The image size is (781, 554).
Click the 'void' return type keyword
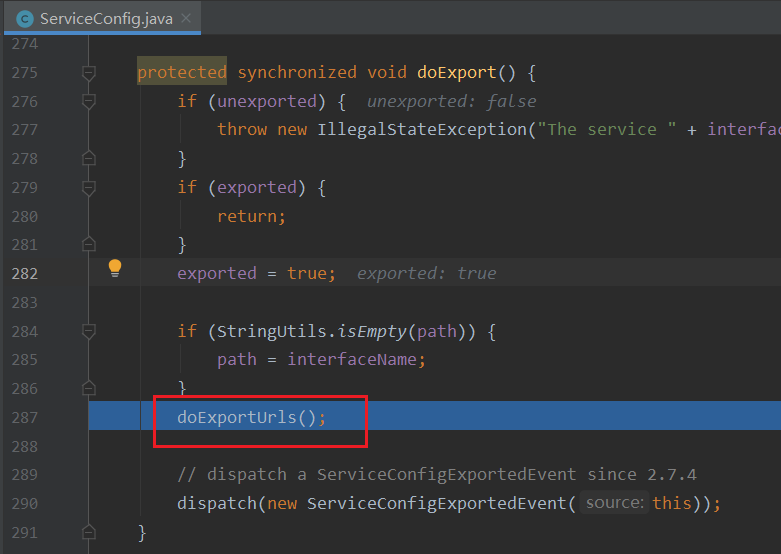pos(387,72)
